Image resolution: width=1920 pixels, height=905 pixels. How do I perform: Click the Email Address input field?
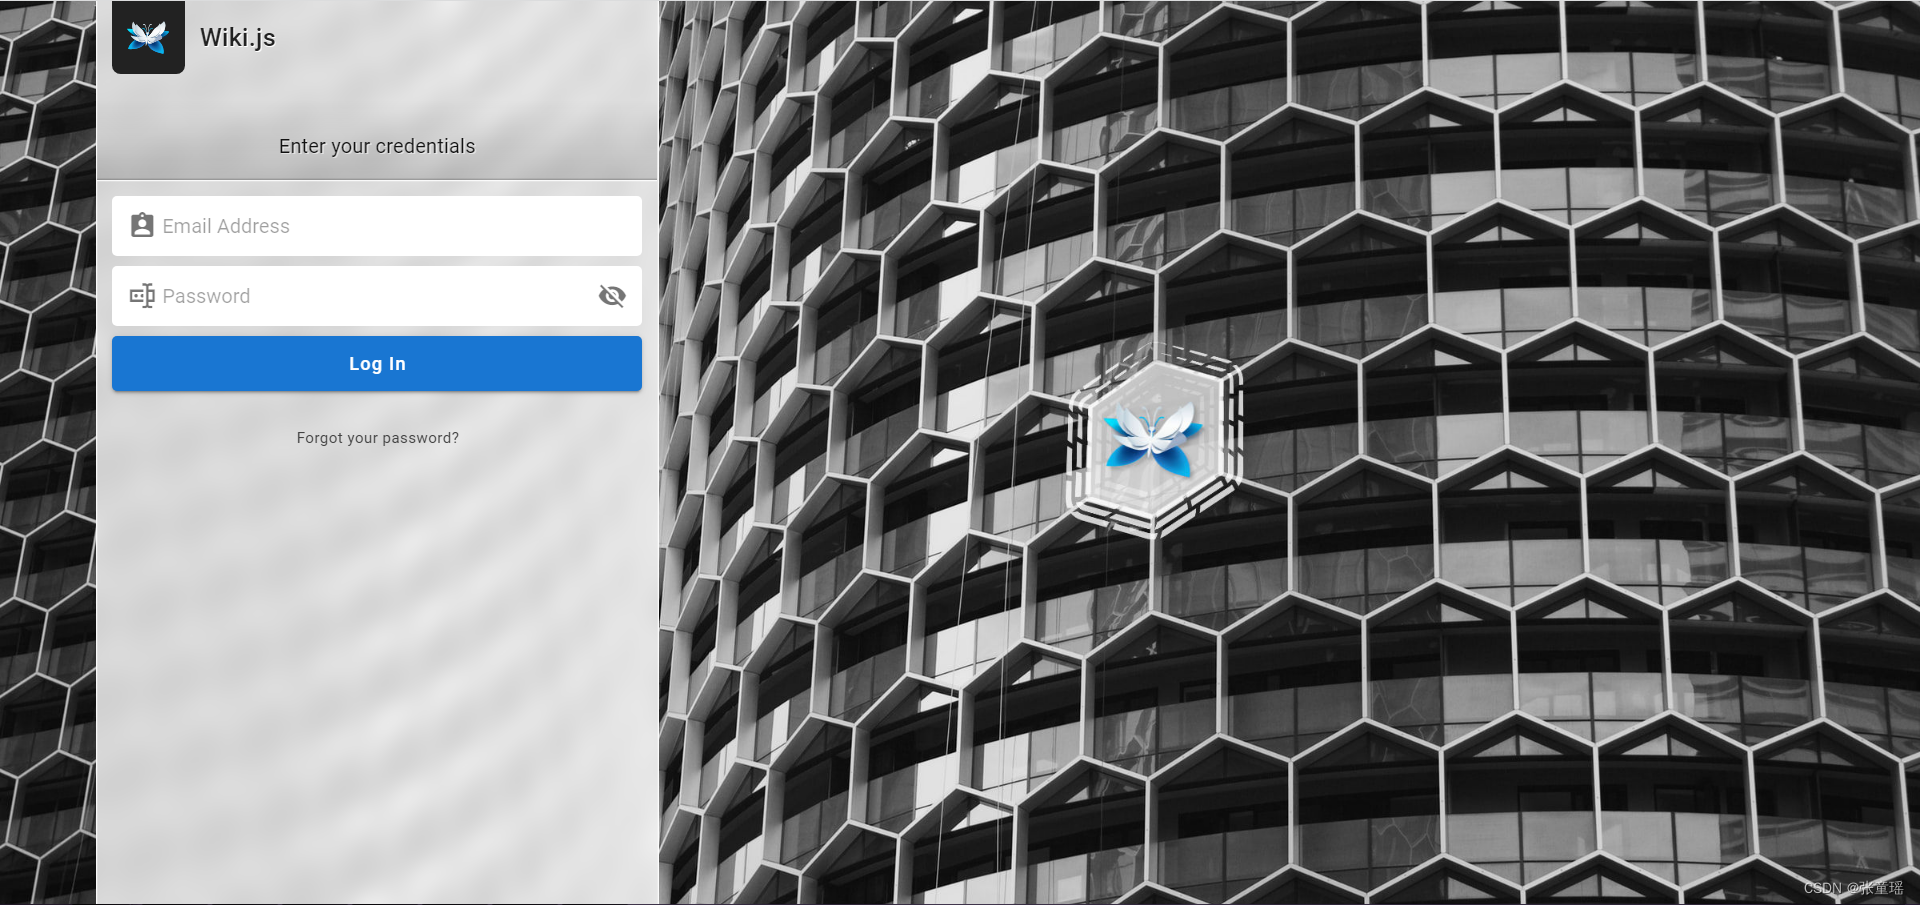(x=377, y=226)
